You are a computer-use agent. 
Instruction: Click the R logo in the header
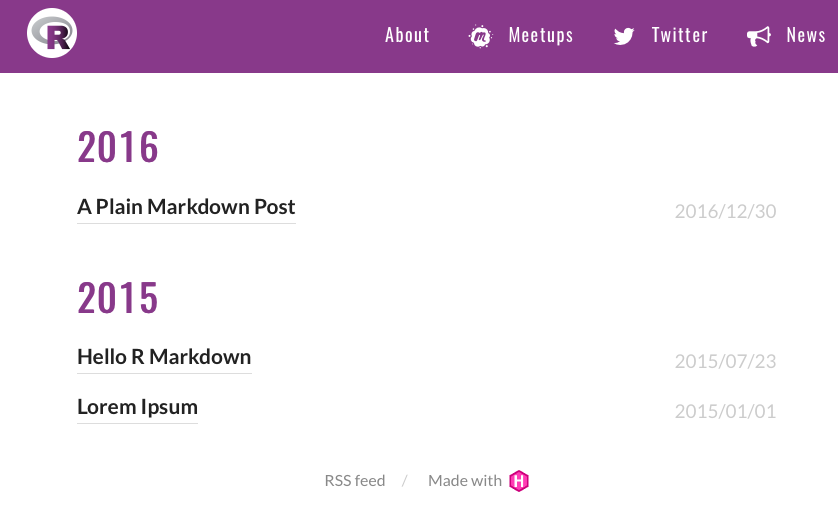[x=52, y=33]
